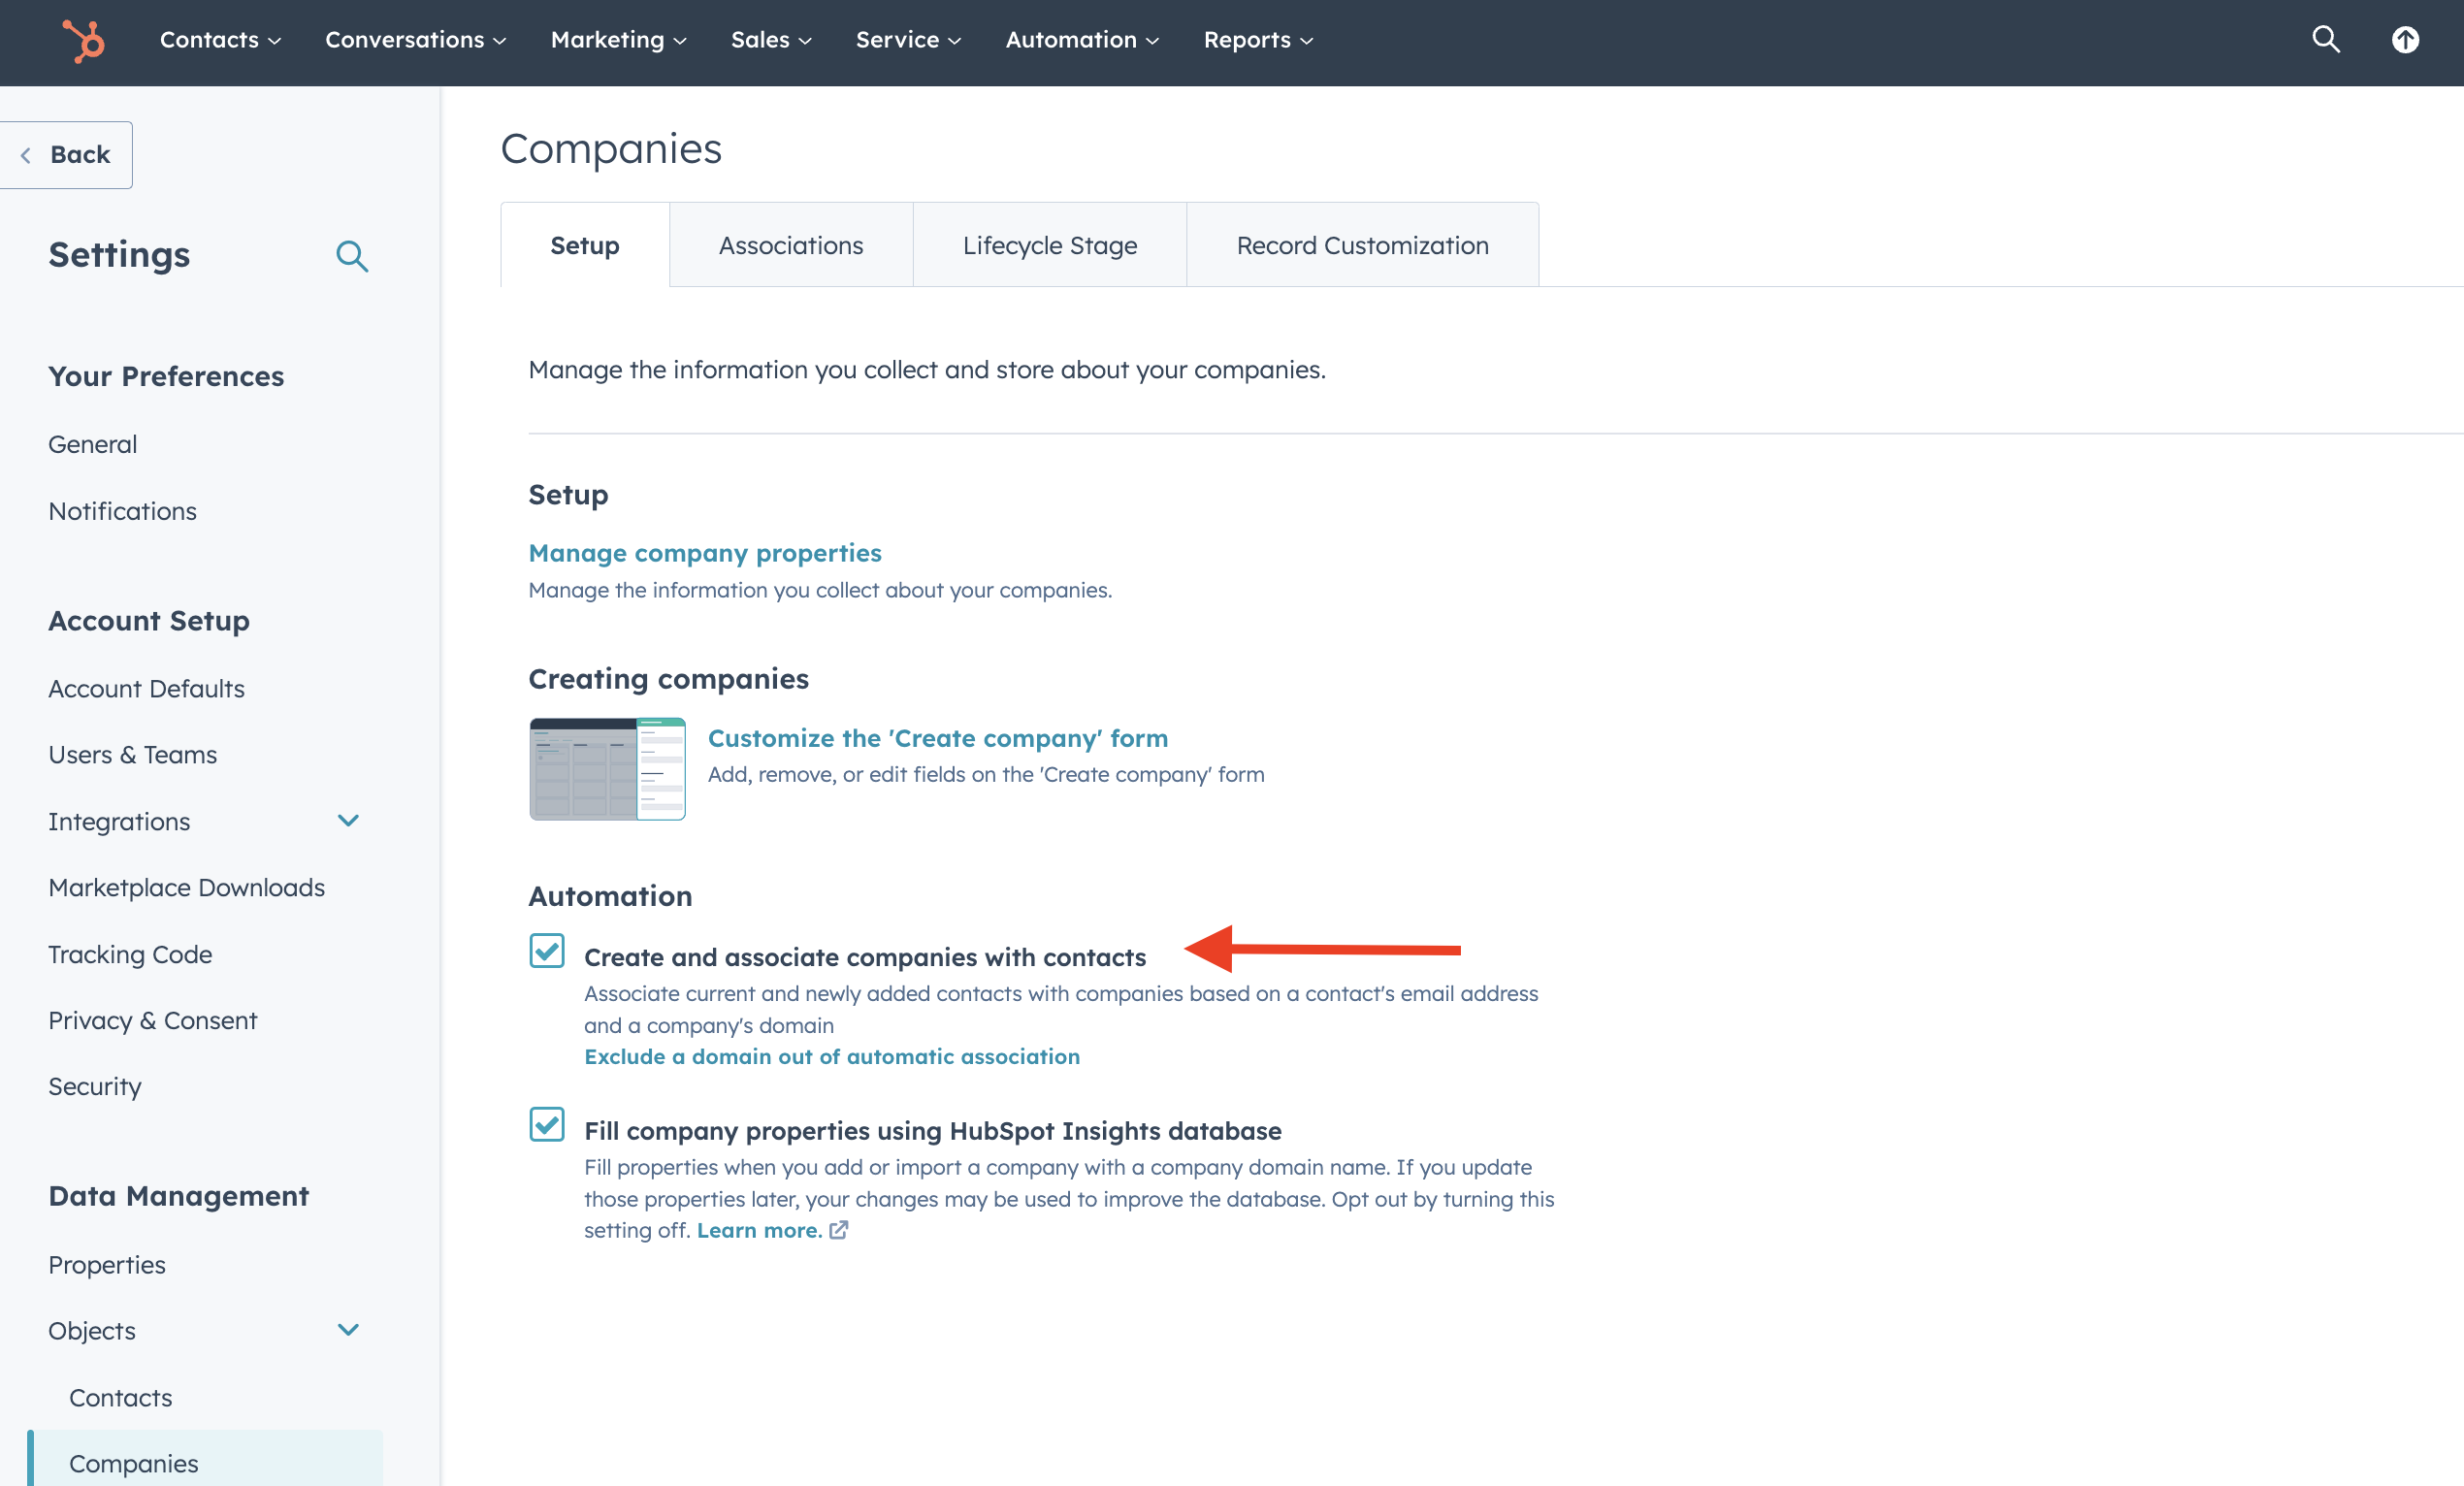The image size is (2464, 1486).
Task: Open Exclude a domain out of automatic association
Action: tap(832, 1056)
